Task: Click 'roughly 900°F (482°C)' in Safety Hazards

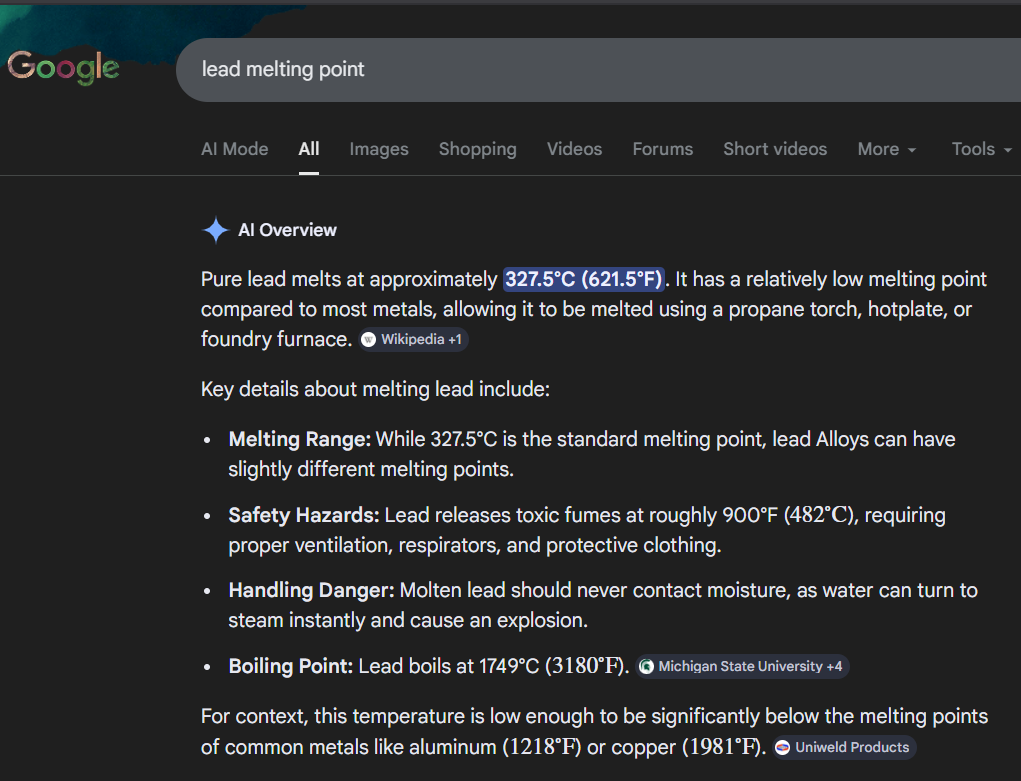Action: click(751, 515)
